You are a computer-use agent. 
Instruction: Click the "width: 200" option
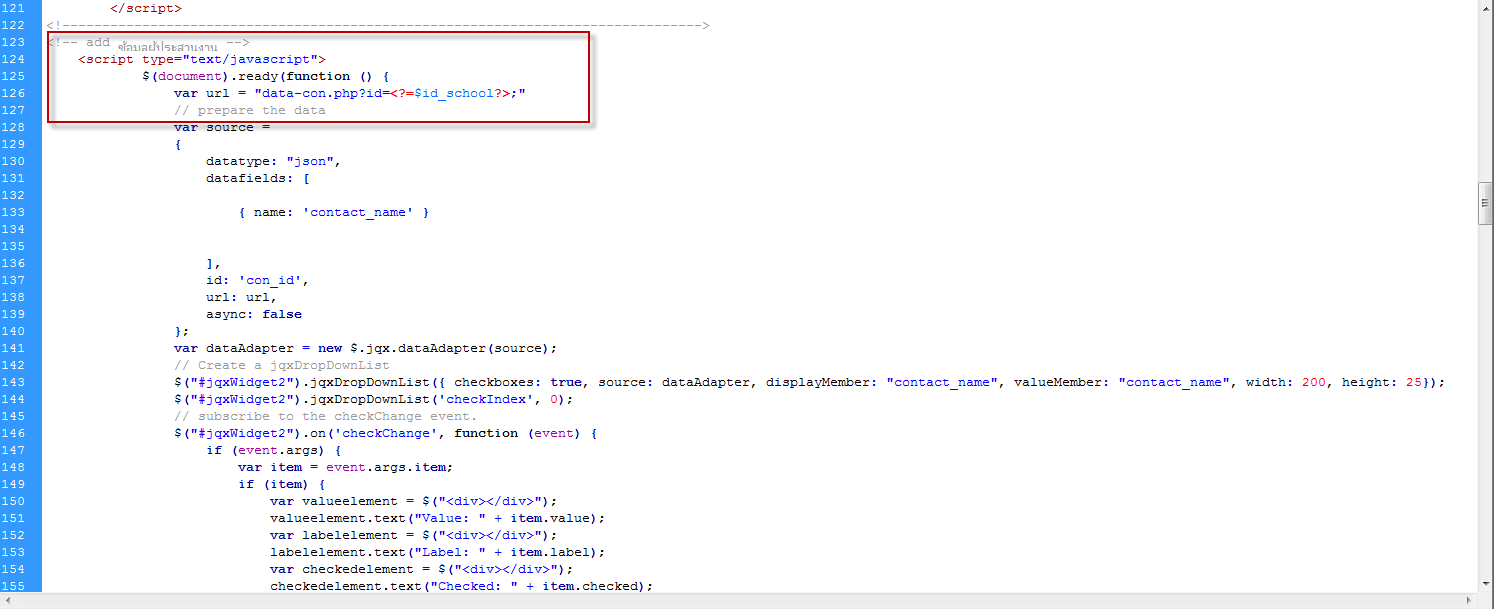1285,382
